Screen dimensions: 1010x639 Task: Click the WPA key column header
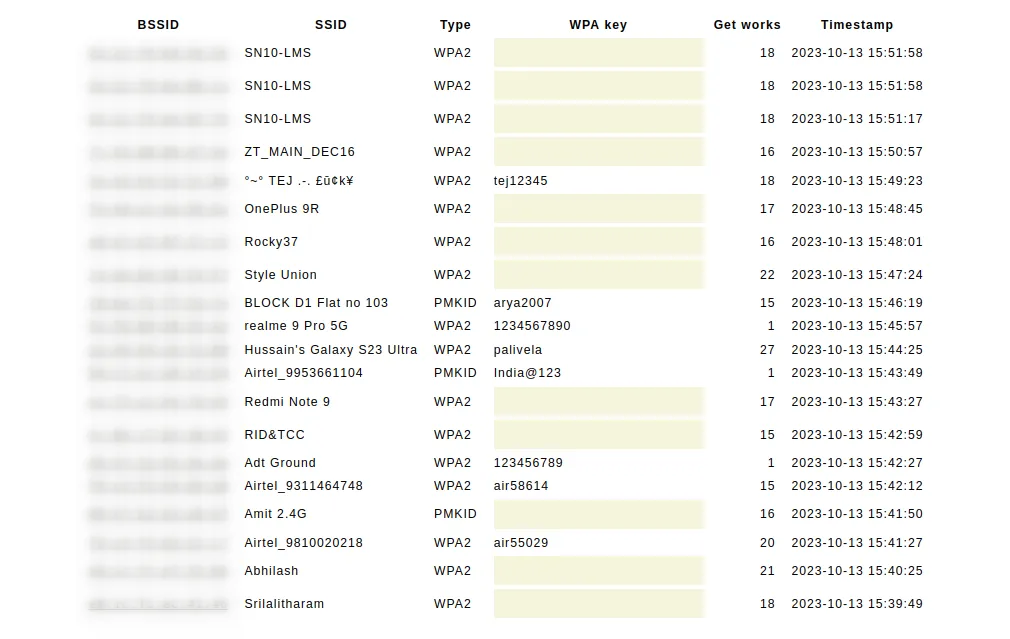[x=598, y=24]
